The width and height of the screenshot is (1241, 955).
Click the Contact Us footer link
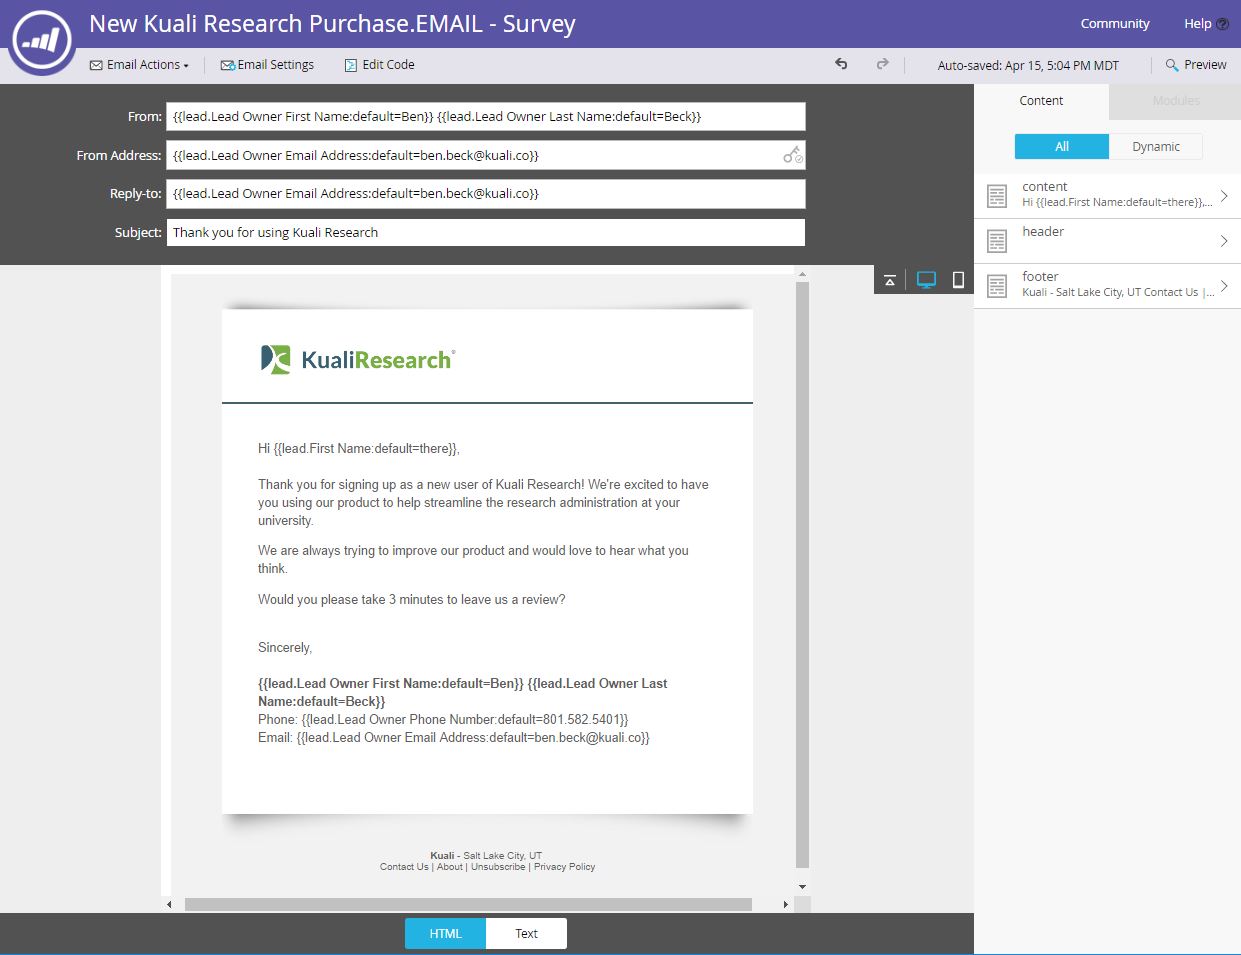pyautogui.click(x=404, y=867)
